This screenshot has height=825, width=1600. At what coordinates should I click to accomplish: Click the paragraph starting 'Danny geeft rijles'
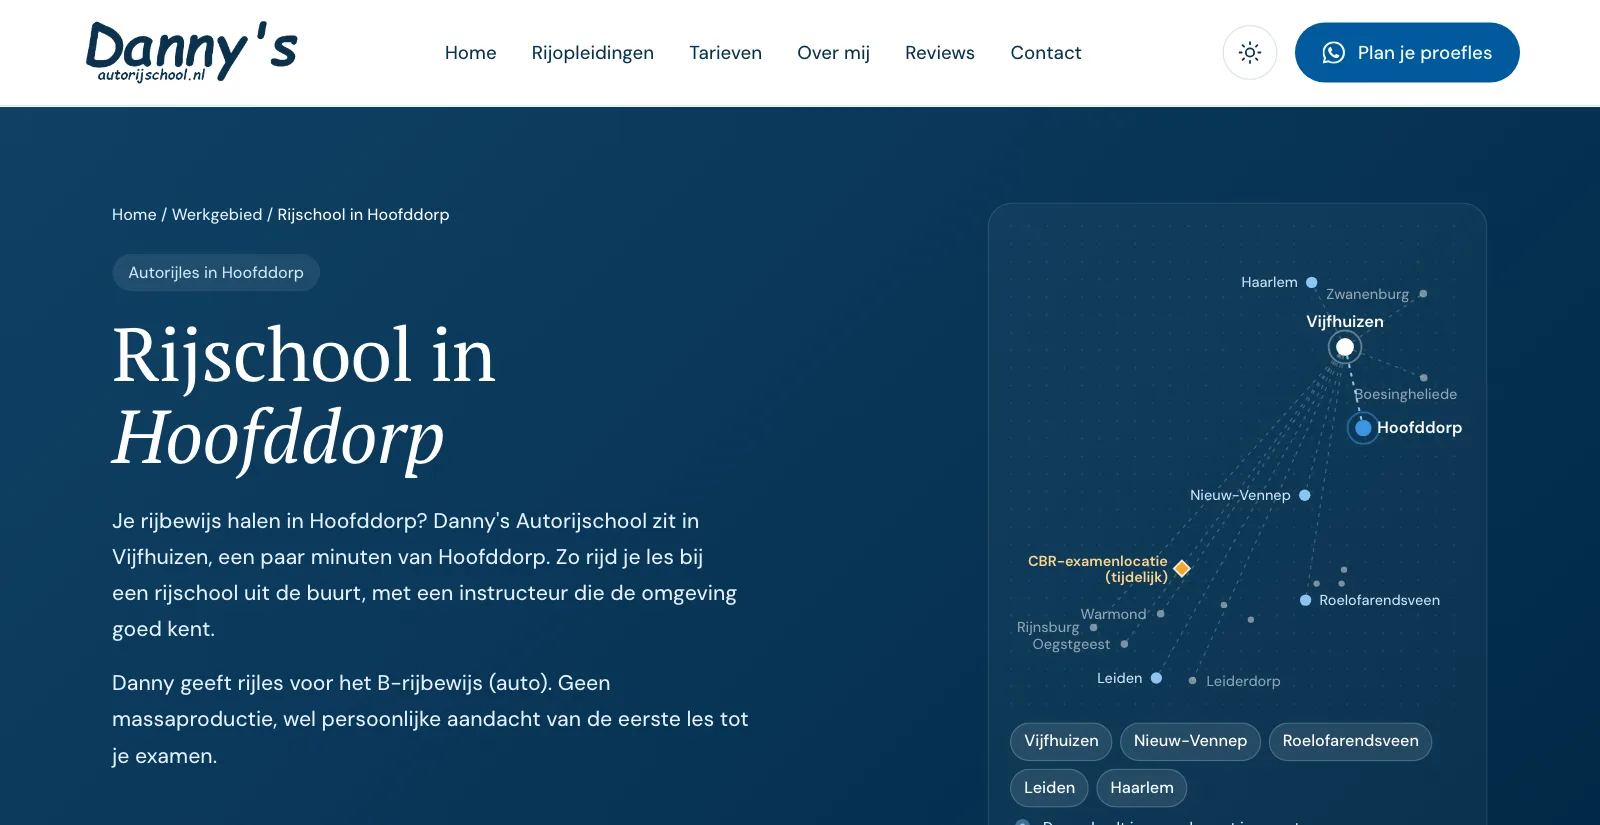pyautogui.click(x=430, y=719)
